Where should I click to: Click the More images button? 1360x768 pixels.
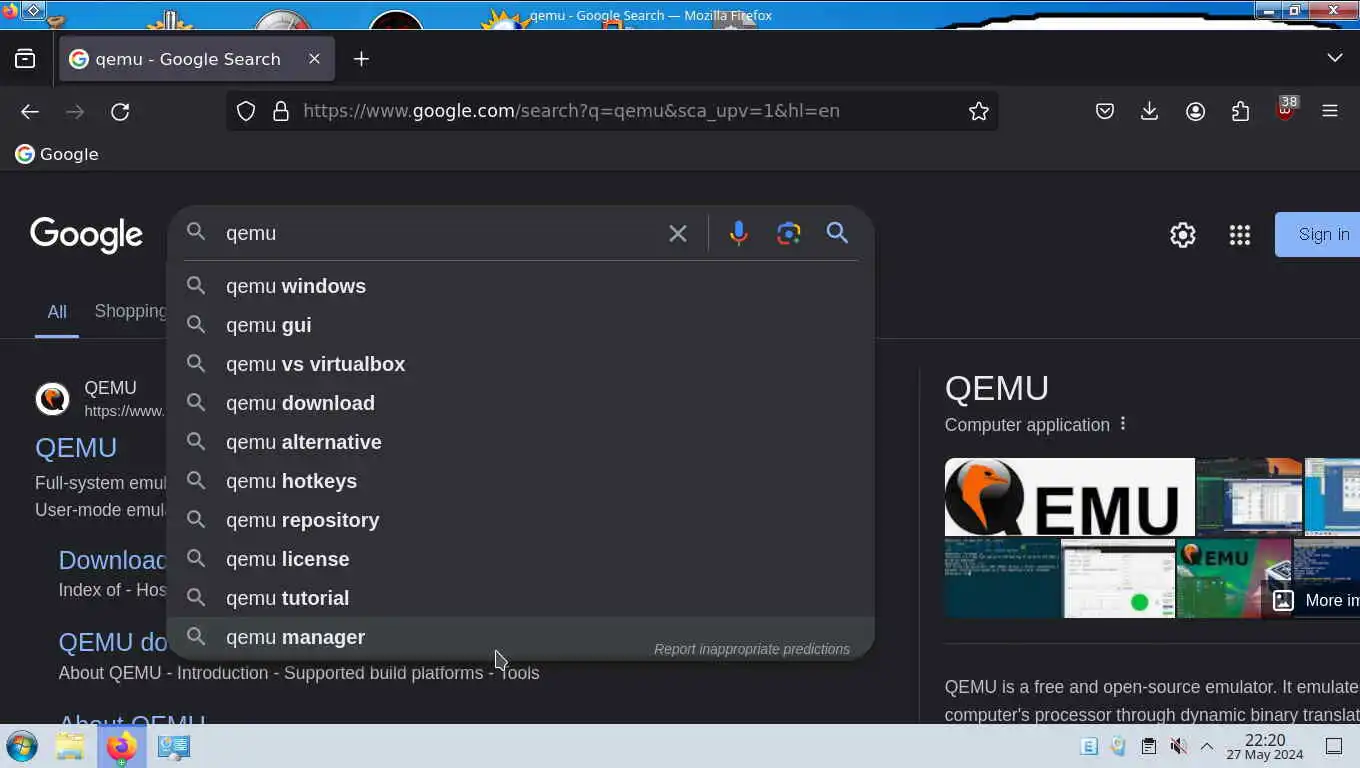point(1315,600)
